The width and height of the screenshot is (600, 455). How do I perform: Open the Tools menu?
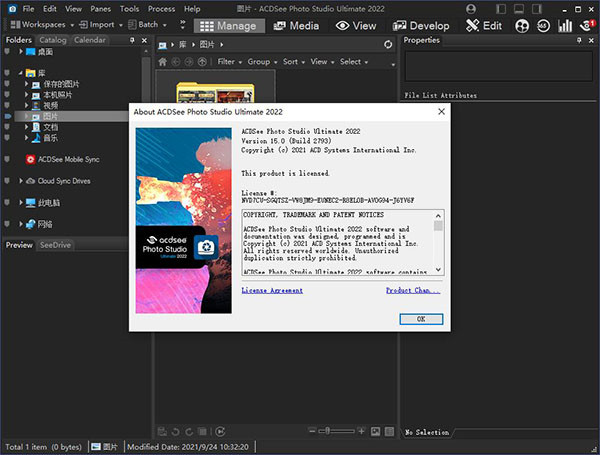129,8
